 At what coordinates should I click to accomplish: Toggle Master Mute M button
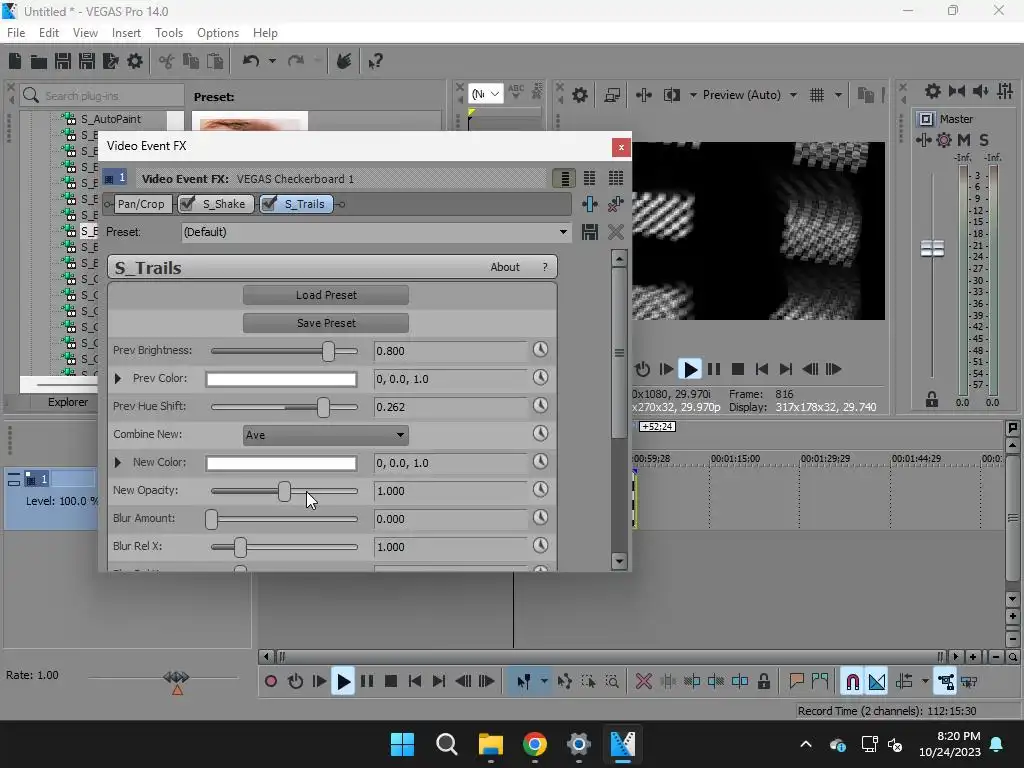963,140
